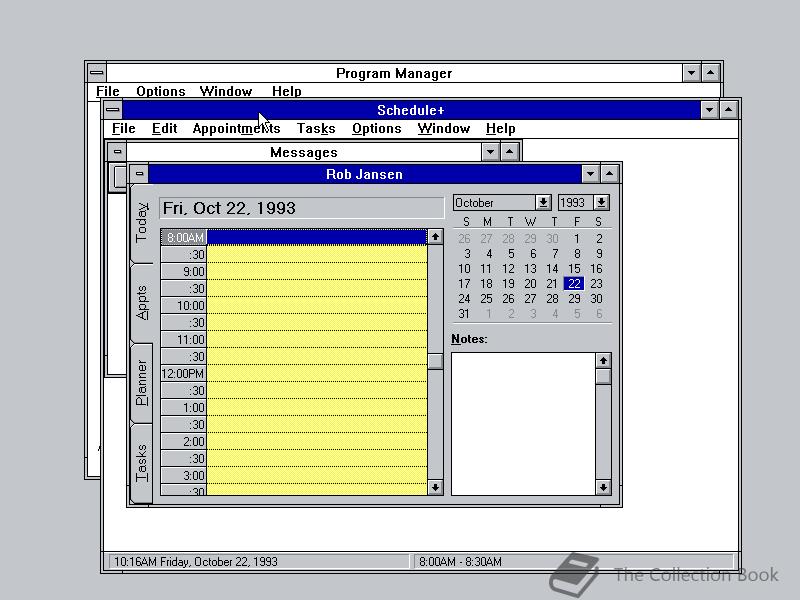Click the Notes scrollbar thumb
Viewport: 800px width, 600px height.
pos(603,377)
